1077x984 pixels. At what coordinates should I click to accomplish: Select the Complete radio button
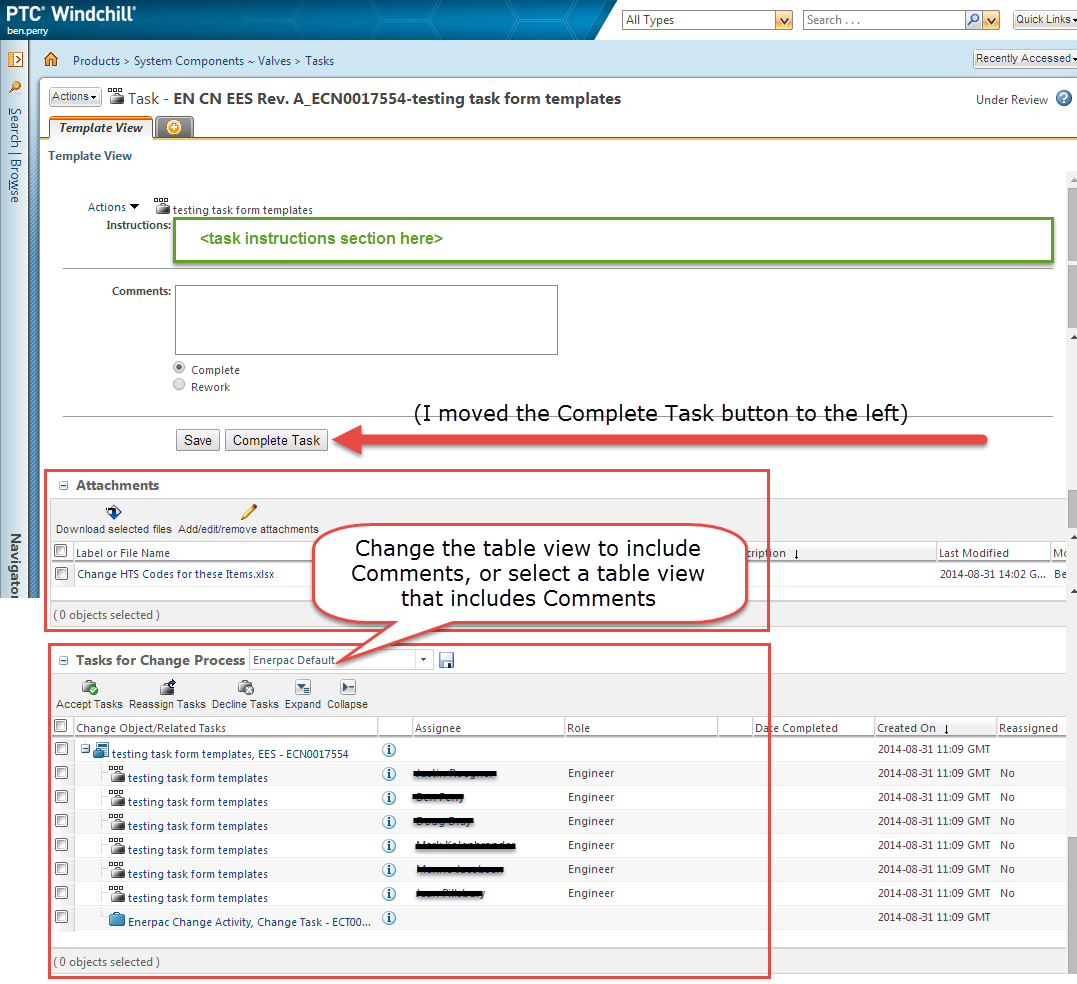point(179,367)
